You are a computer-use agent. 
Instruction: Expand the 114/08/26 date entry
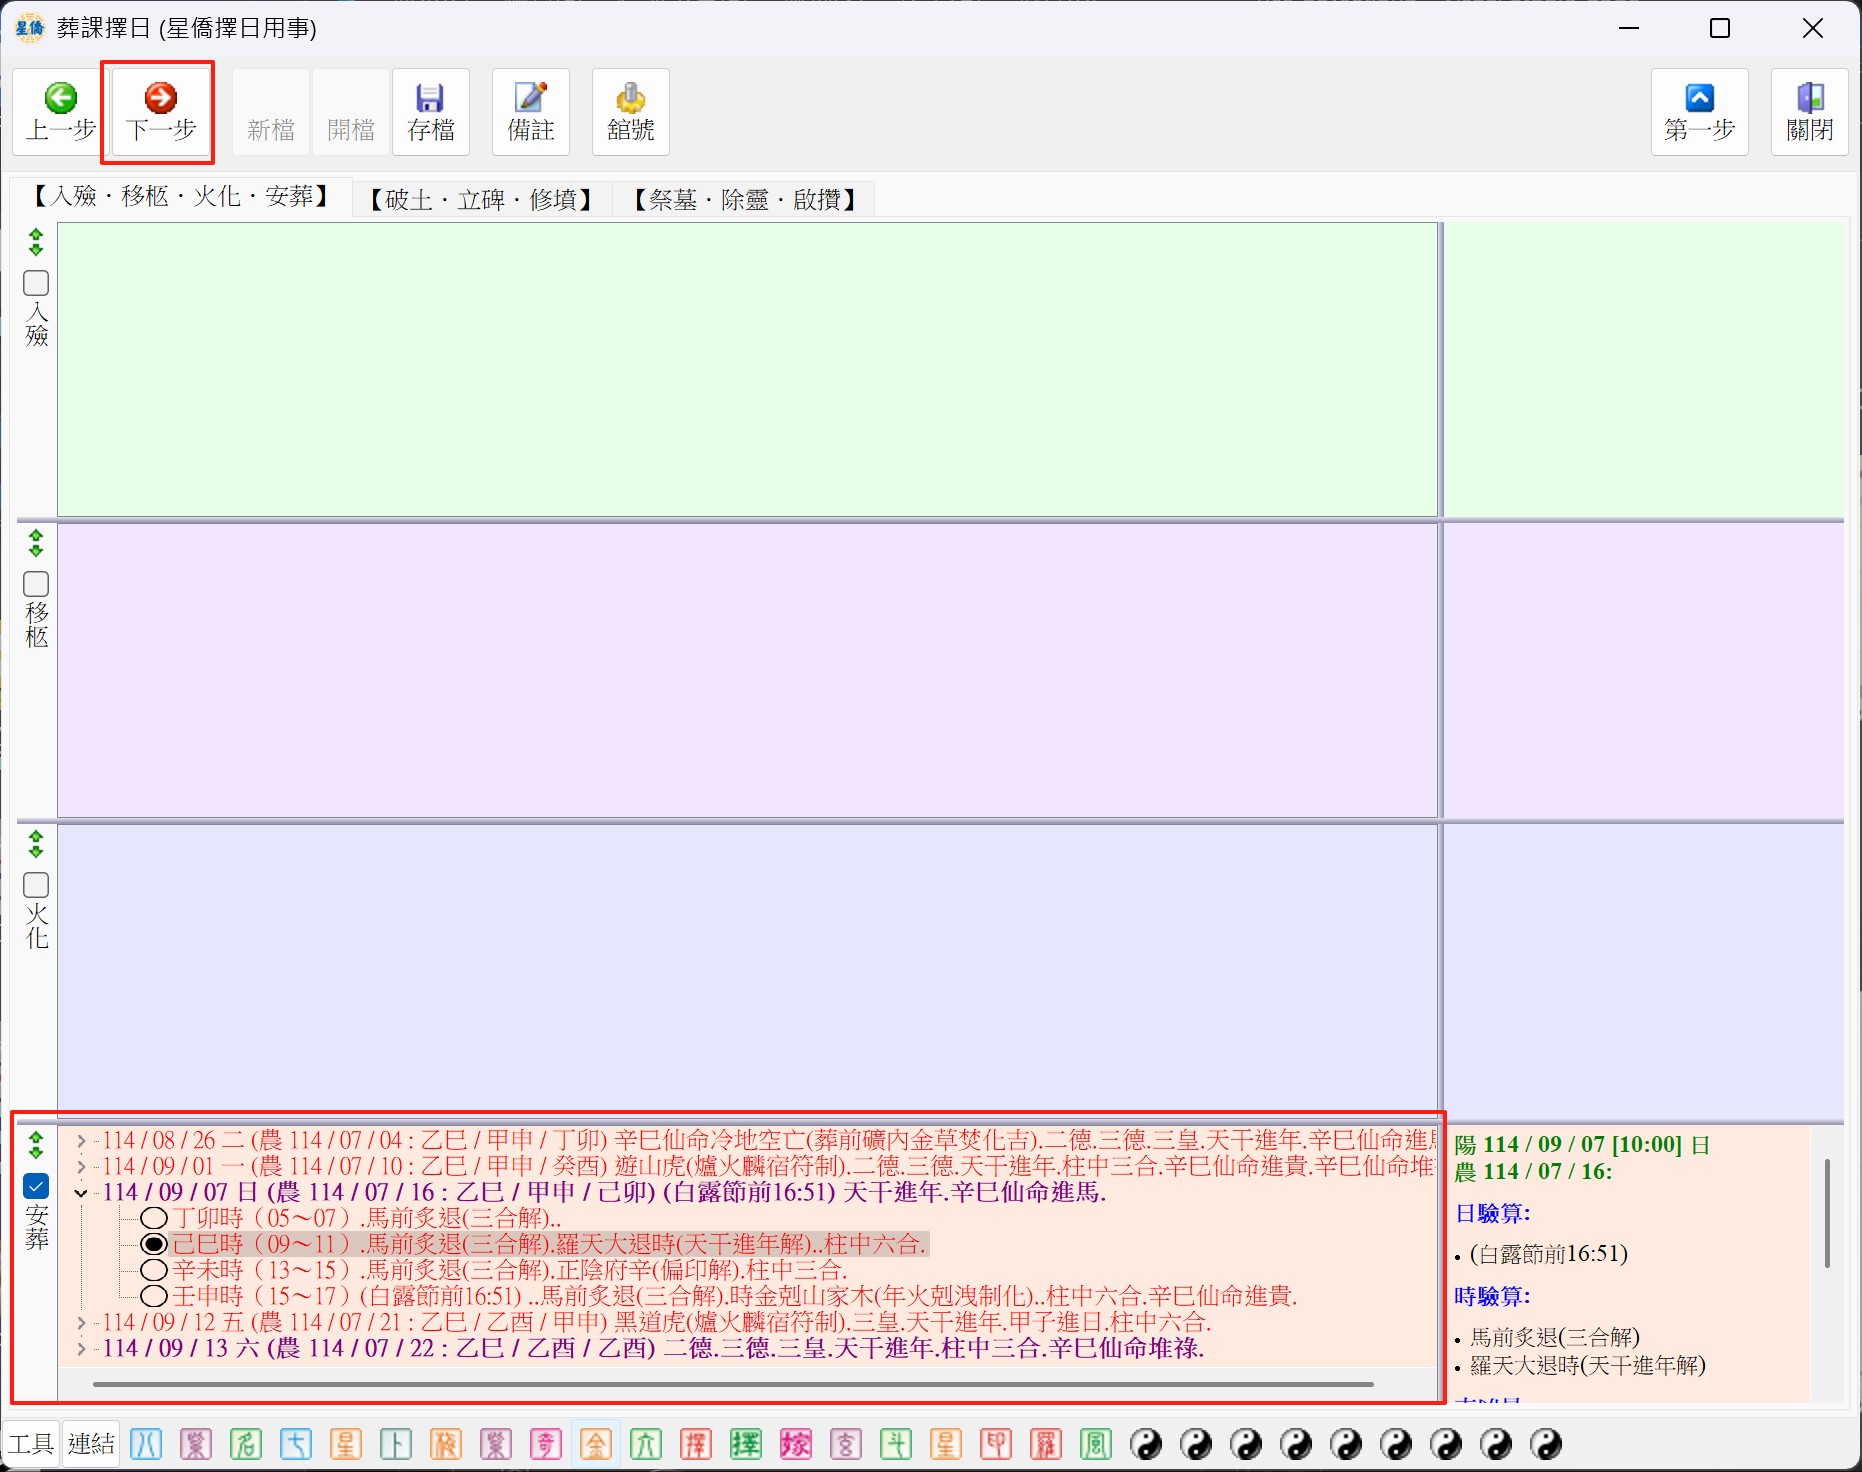coord(81,1140)
